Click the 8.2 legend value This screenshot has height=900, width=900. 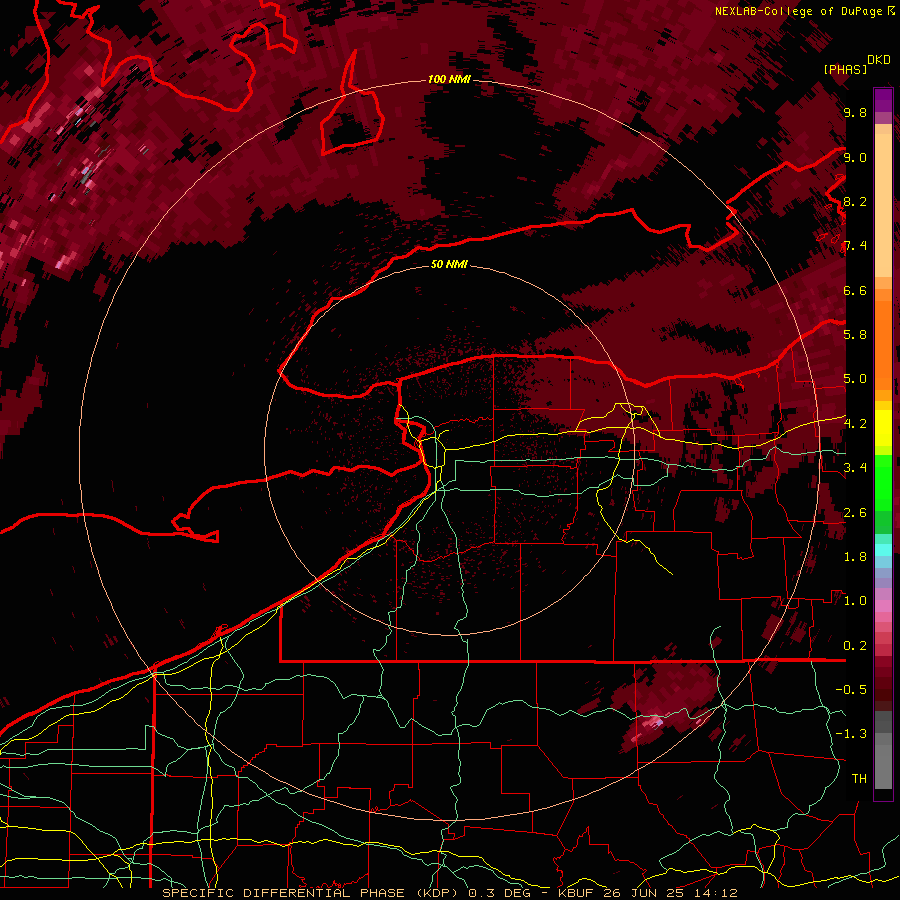coord(855,201)
